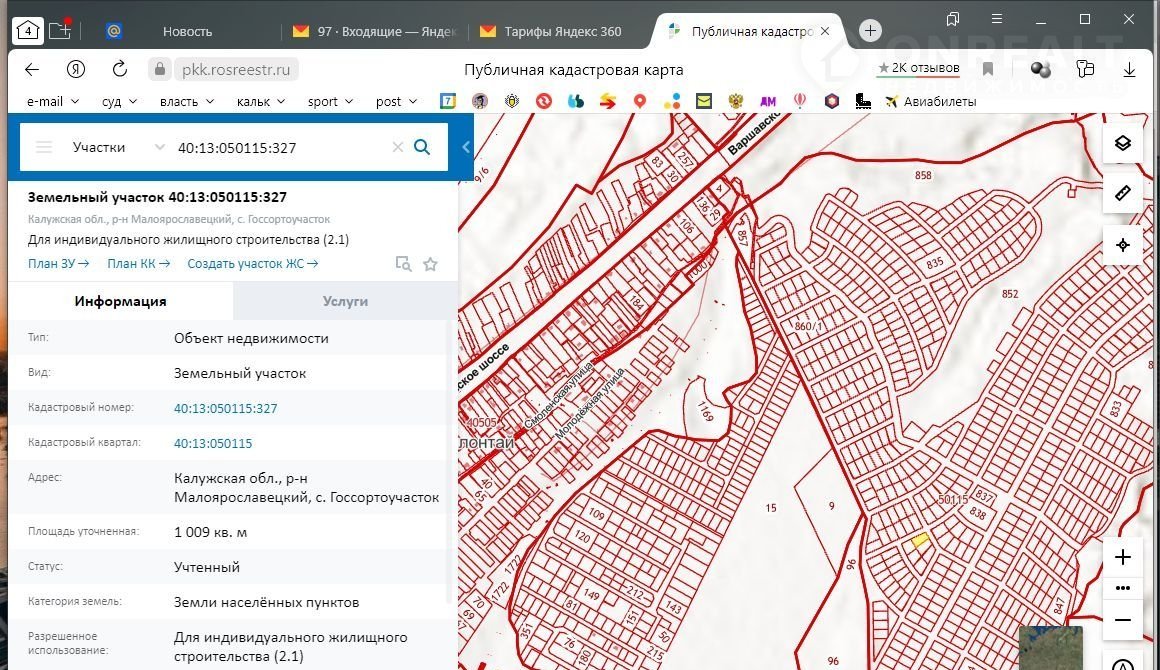Open cadastral quarter link 40:13:050115
Screen dimensions: 1160x670
tap(213, 443)
